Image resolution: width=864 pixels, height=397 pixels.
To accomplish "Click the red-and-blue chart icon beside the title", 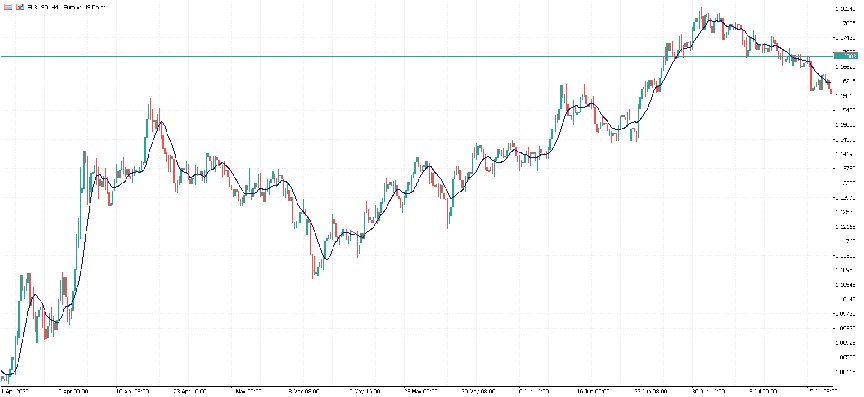I will click(x=19, y=7).
